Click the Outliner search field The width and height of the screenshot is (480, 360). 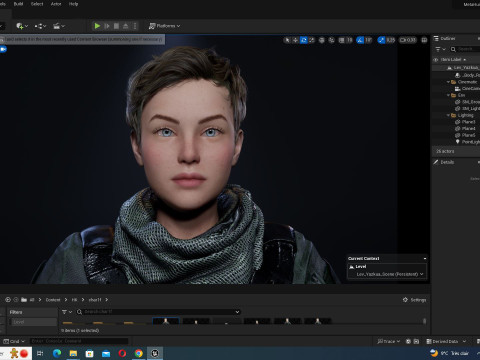coord(465,49)
